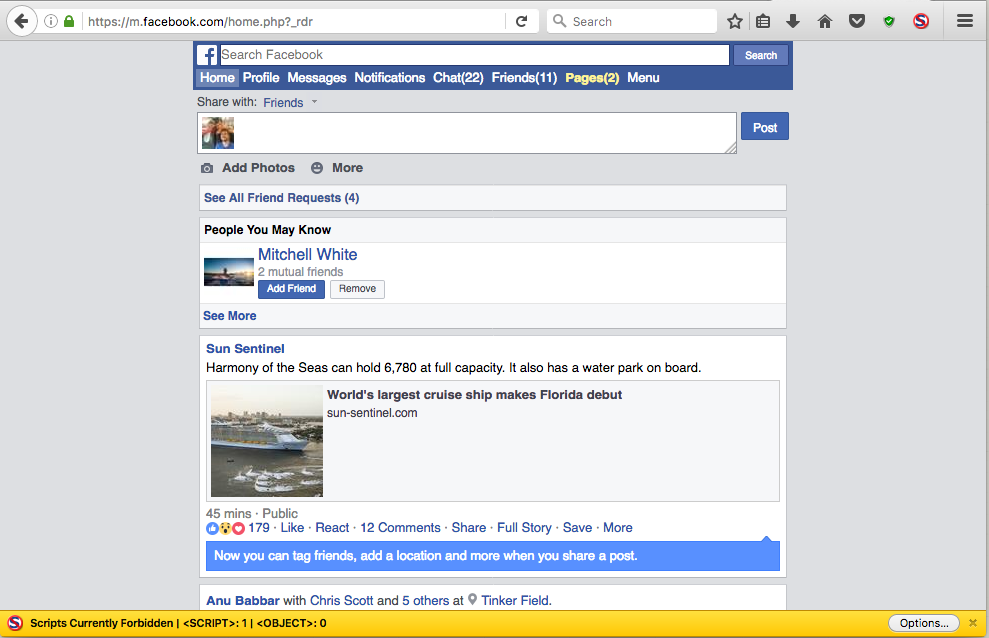Open NoScript Options button
Viewport: 989px width, 638px height.
coord(923,623)
